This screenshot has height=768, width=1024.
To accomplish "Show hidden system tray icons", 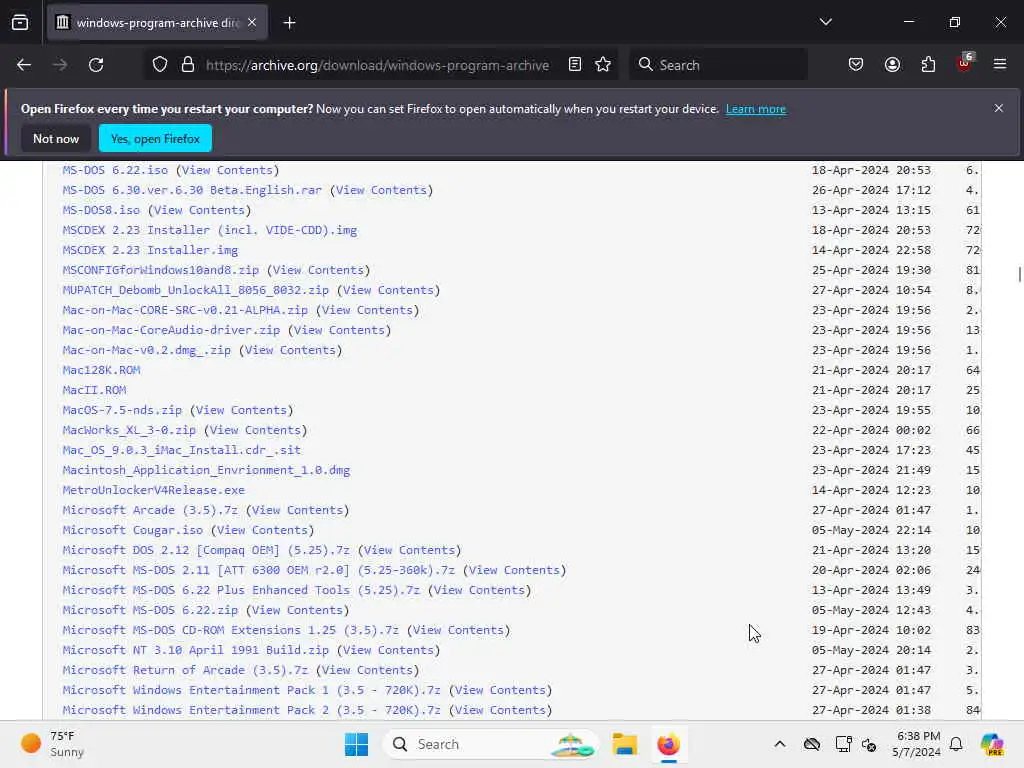I will click(x=780, y=744).
